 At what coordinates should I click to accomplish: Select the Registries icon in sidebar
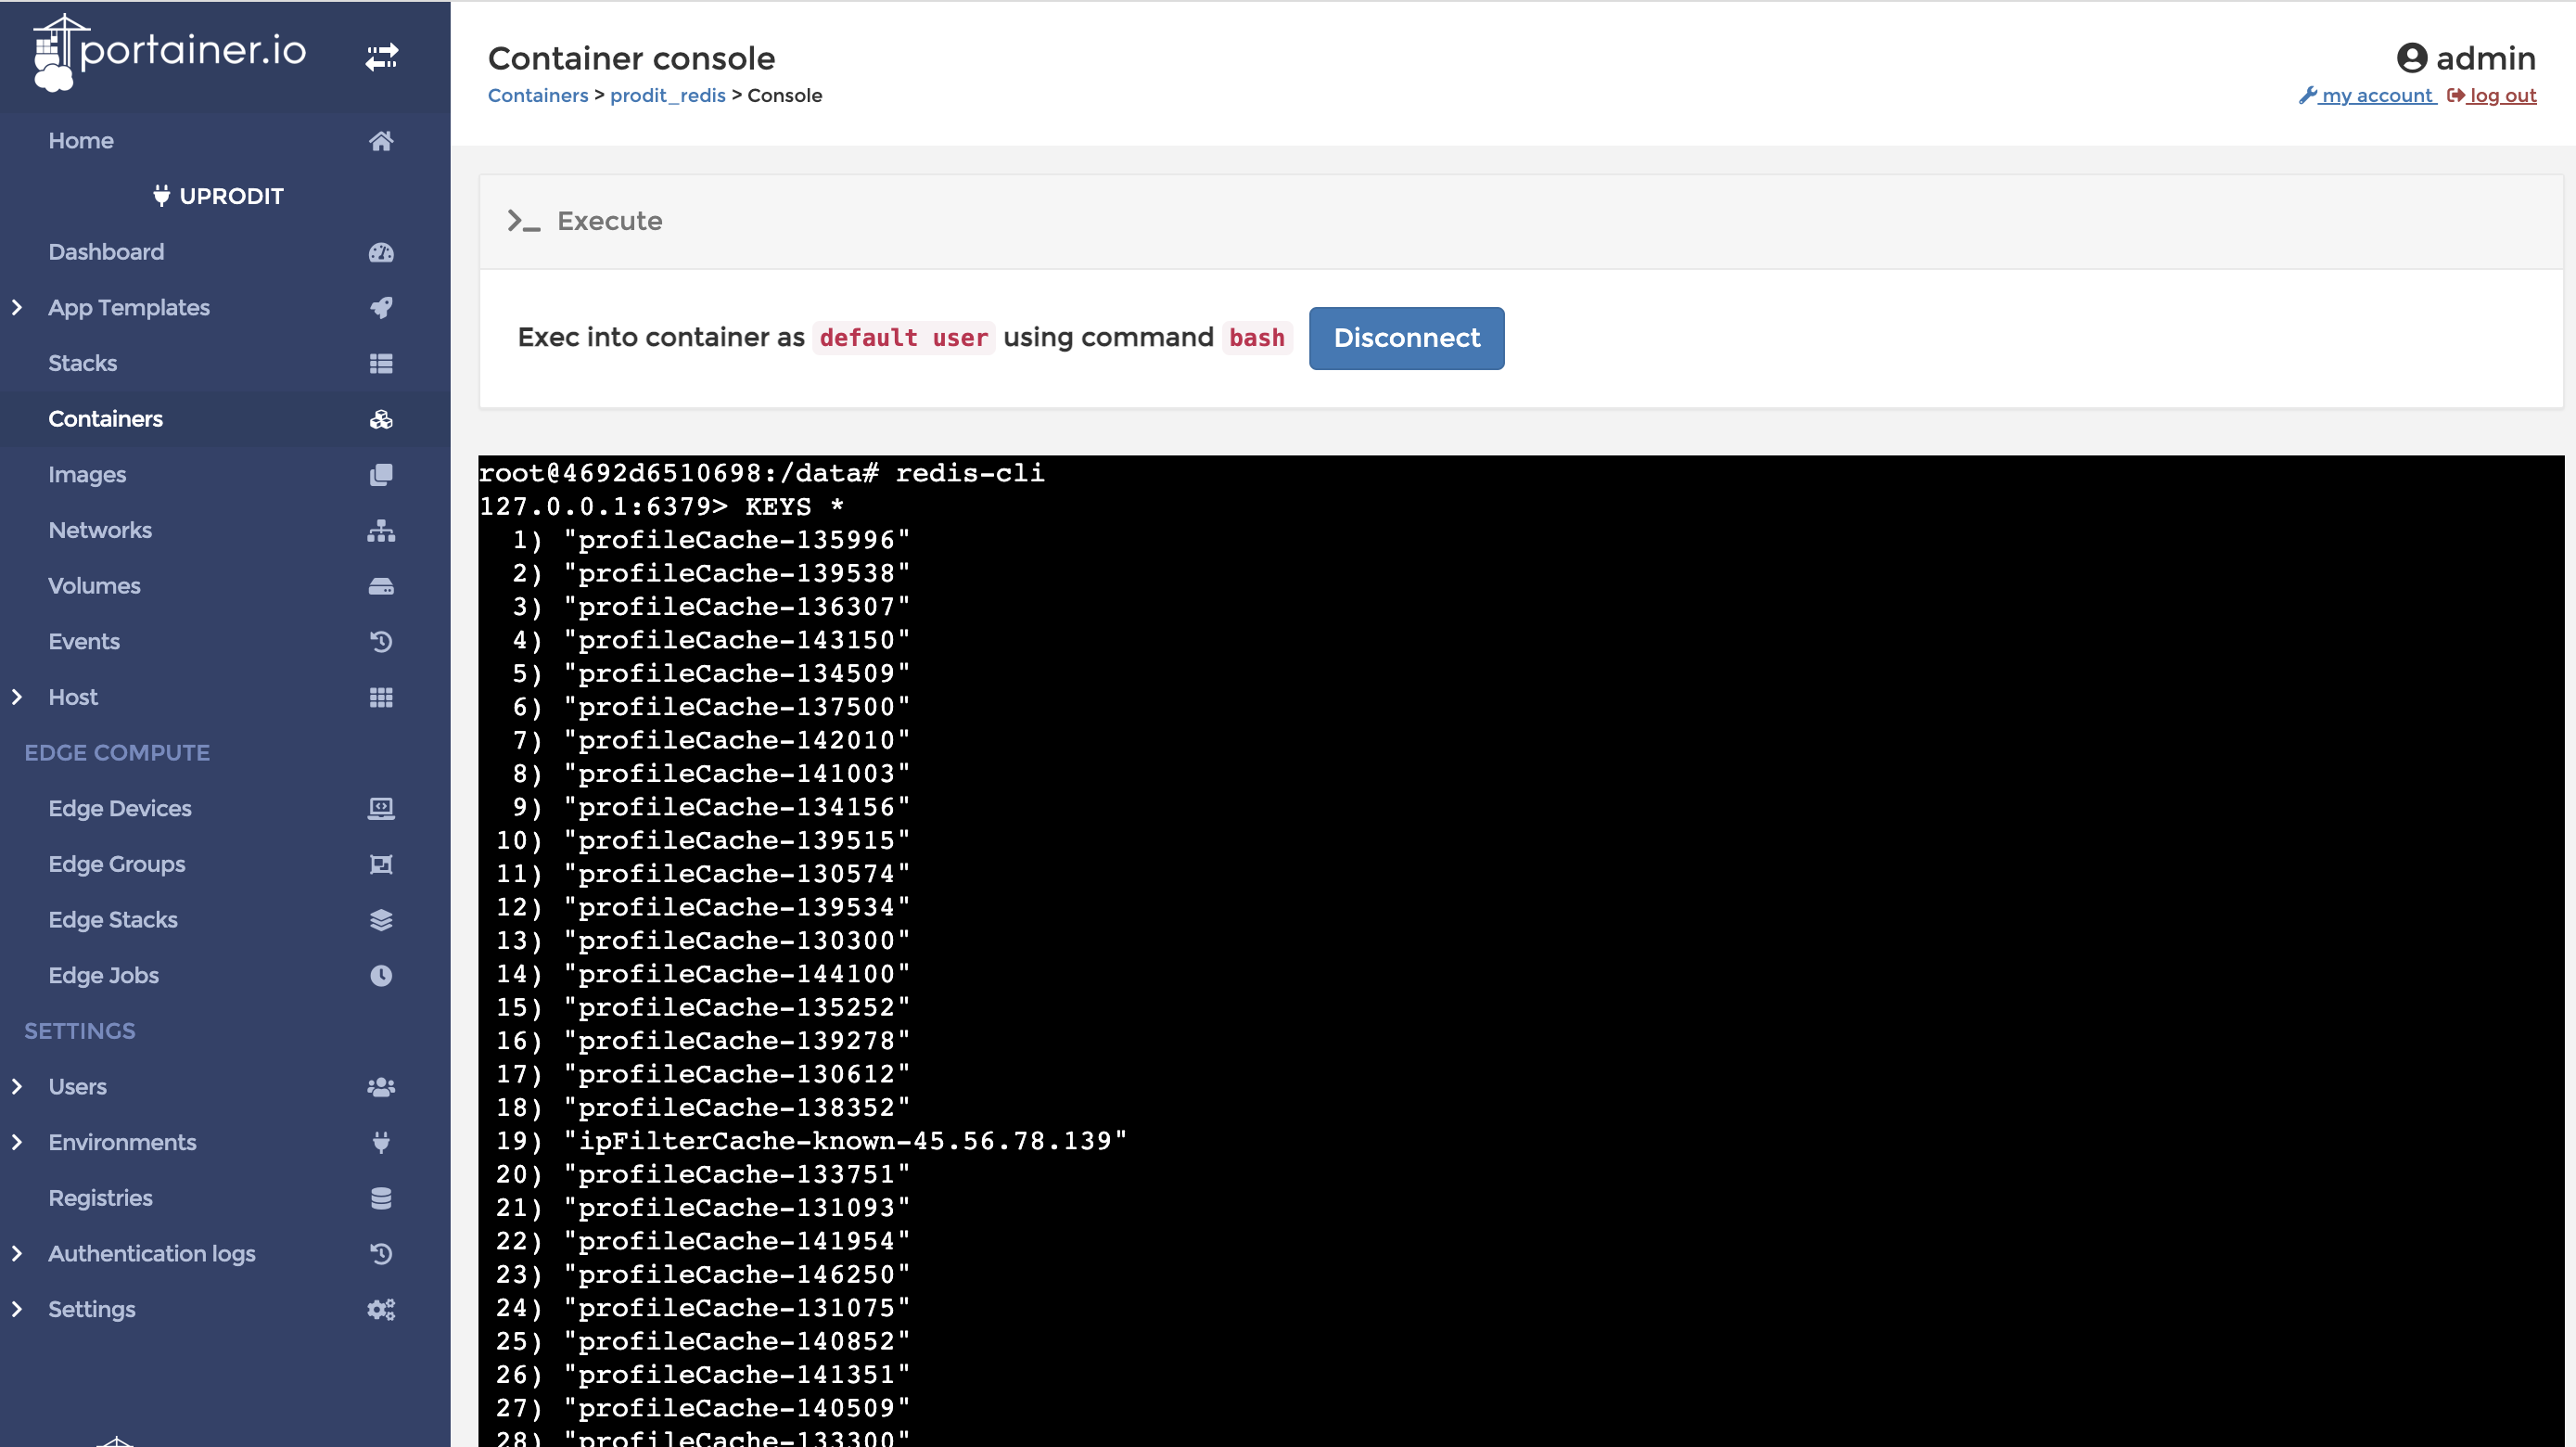(380, 1197)
